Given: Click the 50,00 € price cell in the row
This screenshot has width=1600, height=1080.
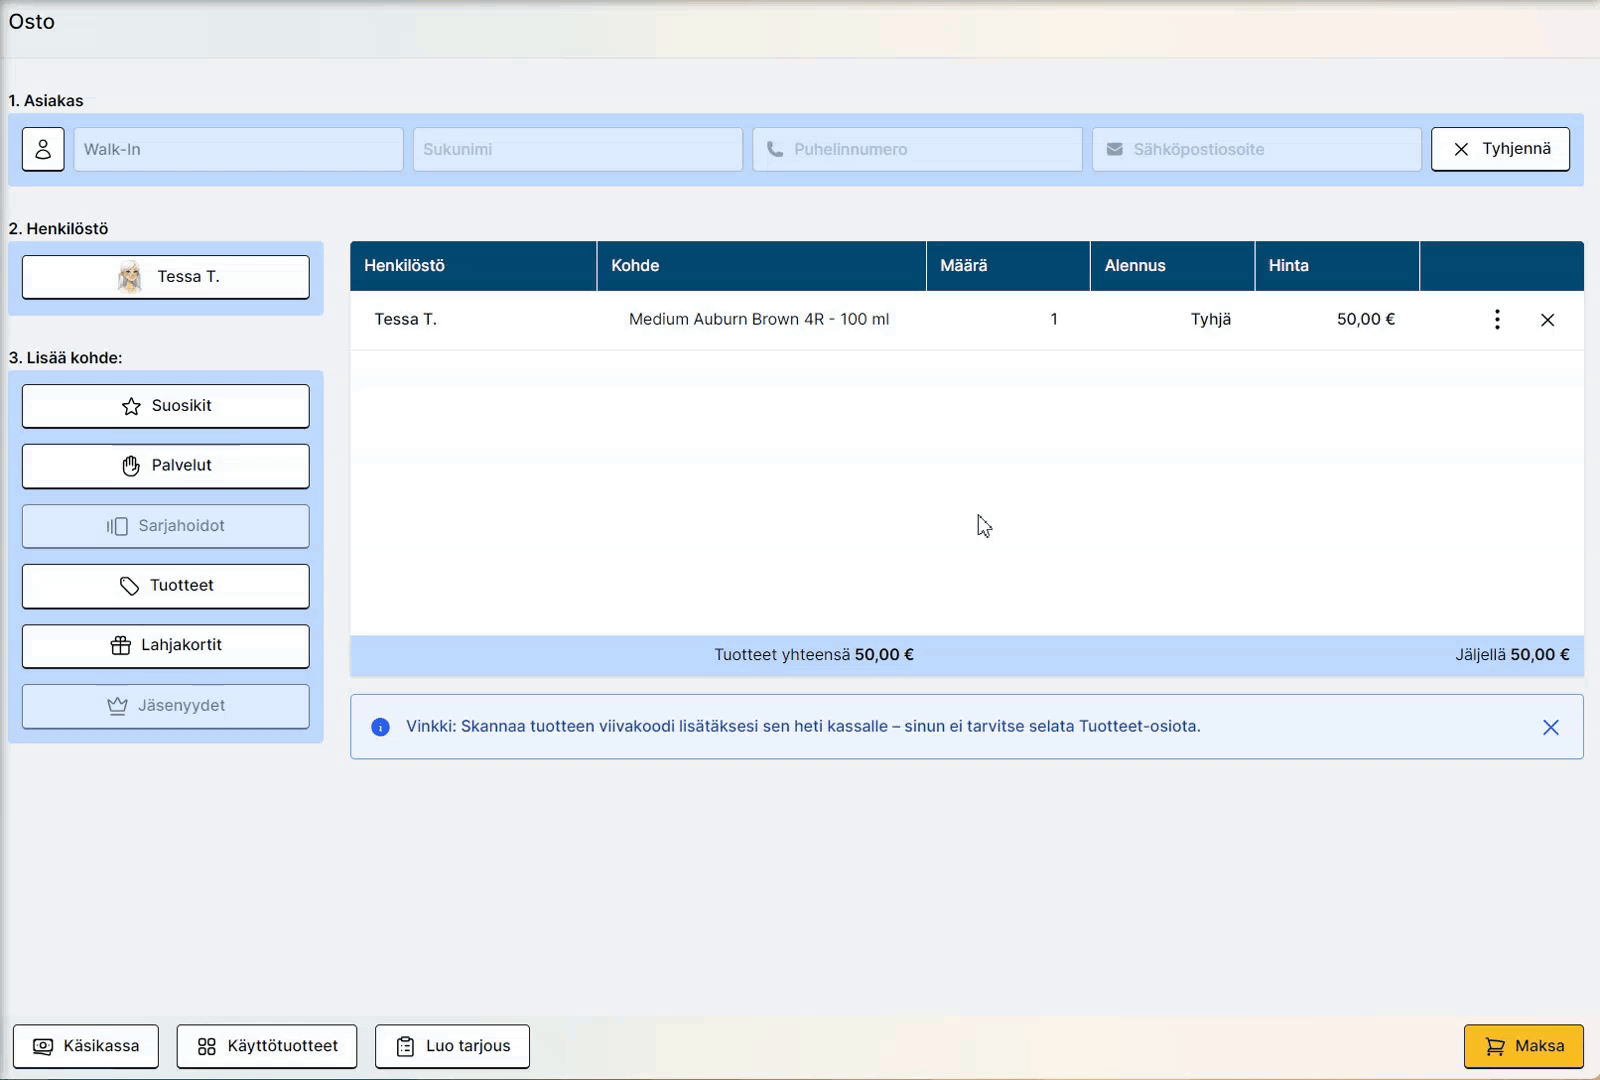Looking at the screenshot, I should click(x=1366, y=319).
